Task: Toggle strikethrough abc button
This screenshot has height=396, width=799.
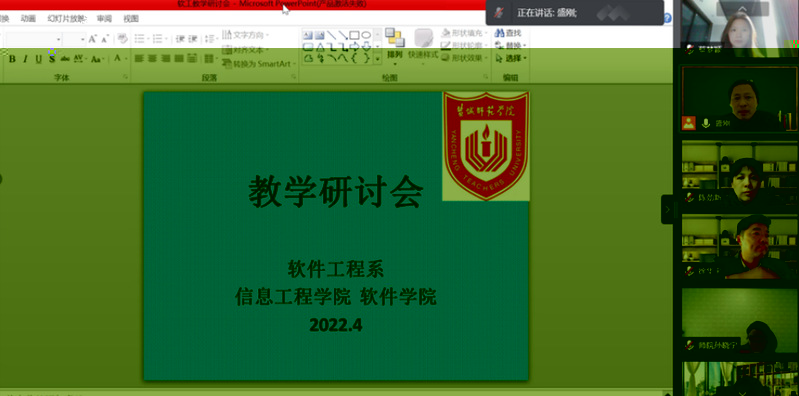Action: click(x=65, y=59)
